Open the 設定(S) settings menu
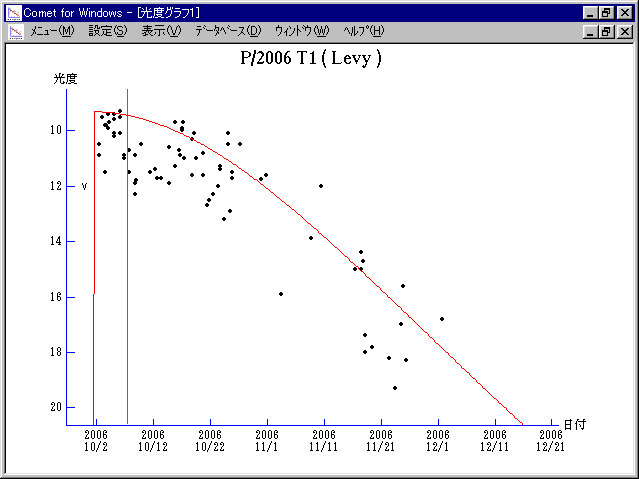The width and height of the screenshot is (639, 479). click(x=108, y=31)
